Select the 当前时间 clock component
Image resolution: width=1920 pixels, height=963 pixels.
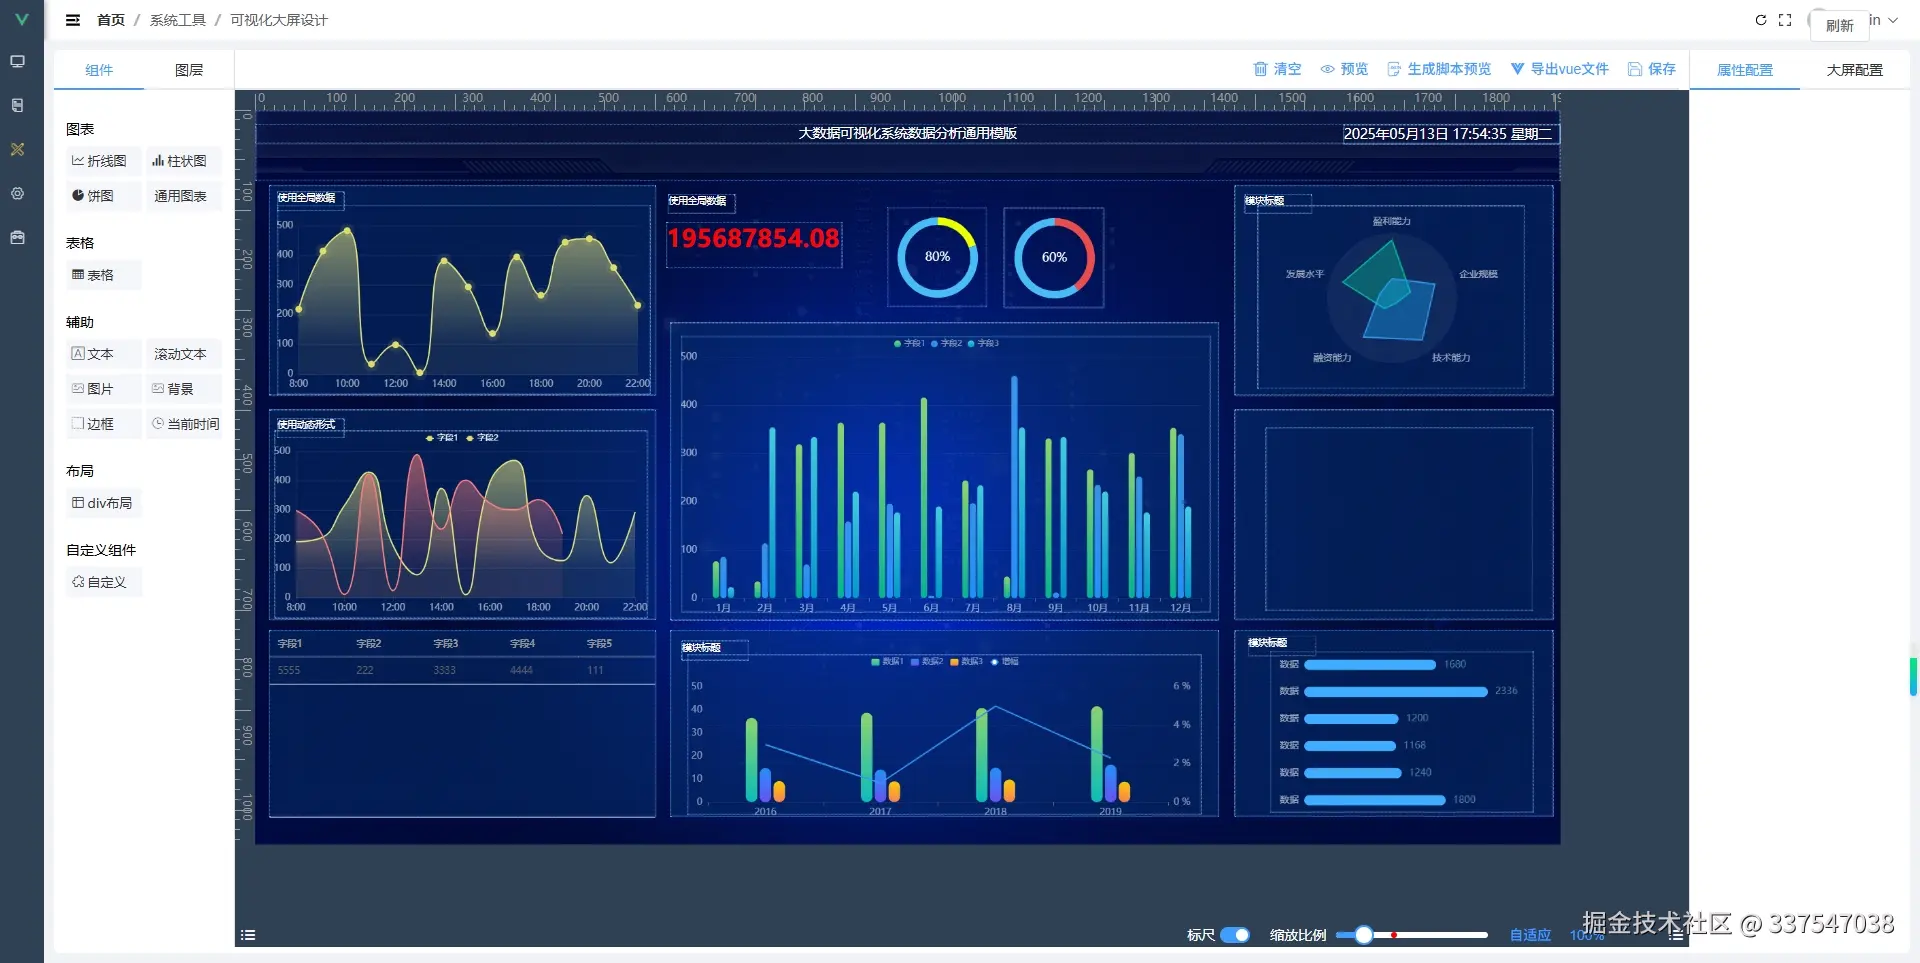183,424
